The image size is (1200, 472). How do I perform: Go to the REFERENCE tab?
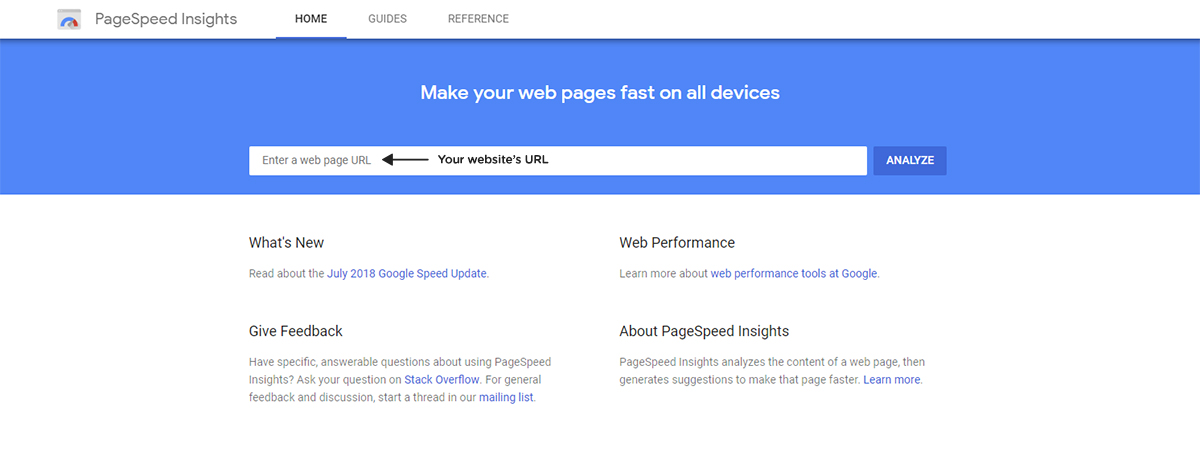click(478, 19)
